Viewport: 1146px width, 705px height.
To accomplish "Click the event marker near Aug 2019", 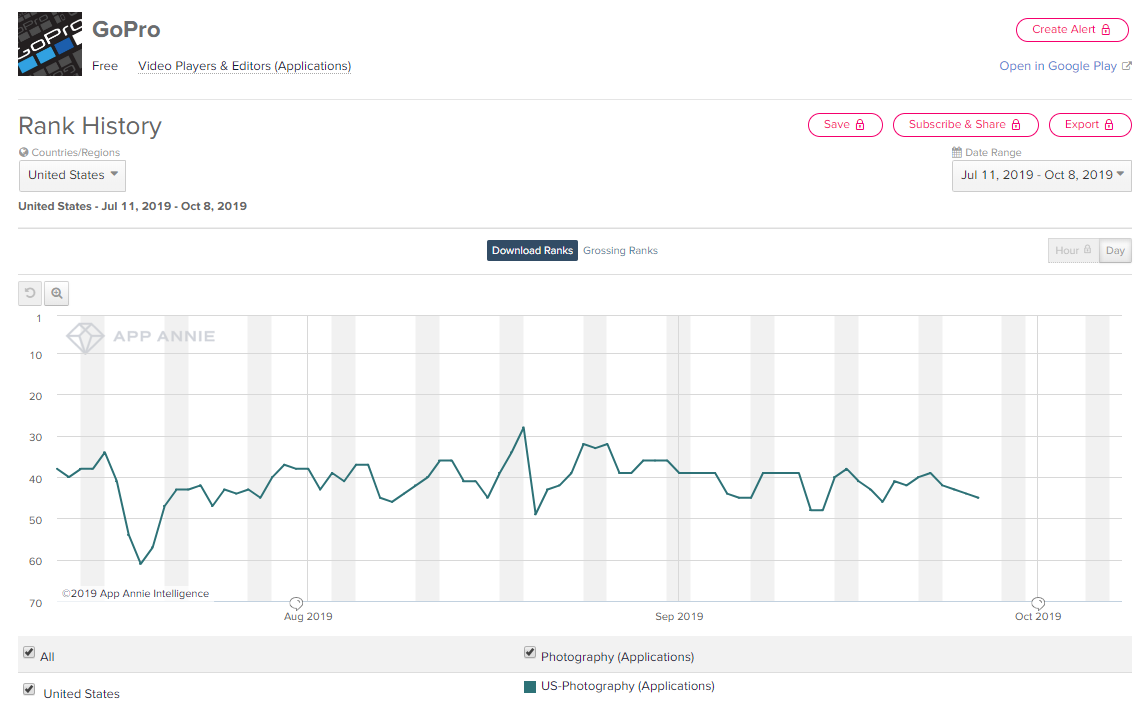I will pyautogui.click(x=296, y=603).
